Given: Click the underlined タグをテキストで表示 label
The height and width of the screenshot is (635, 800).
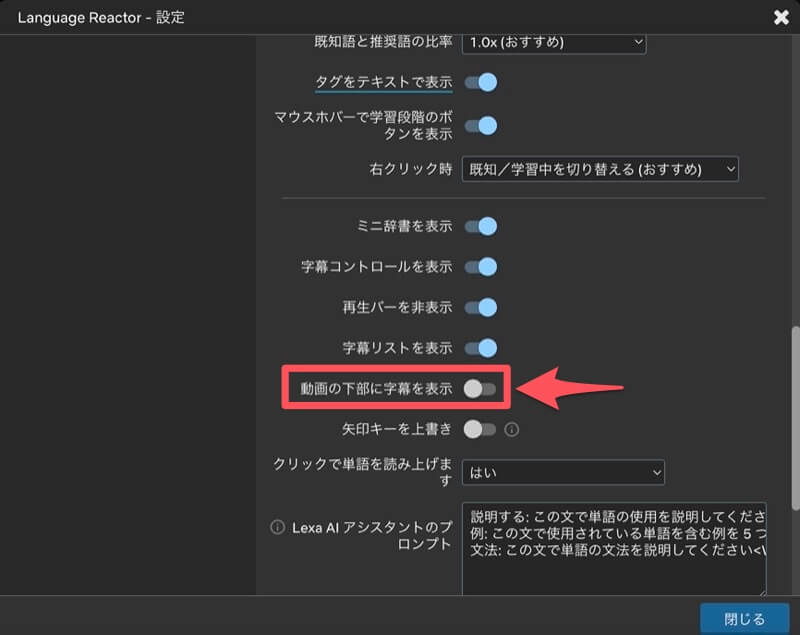Looking at the screenshot, I should pyautogui.click(x=383, y=82).
